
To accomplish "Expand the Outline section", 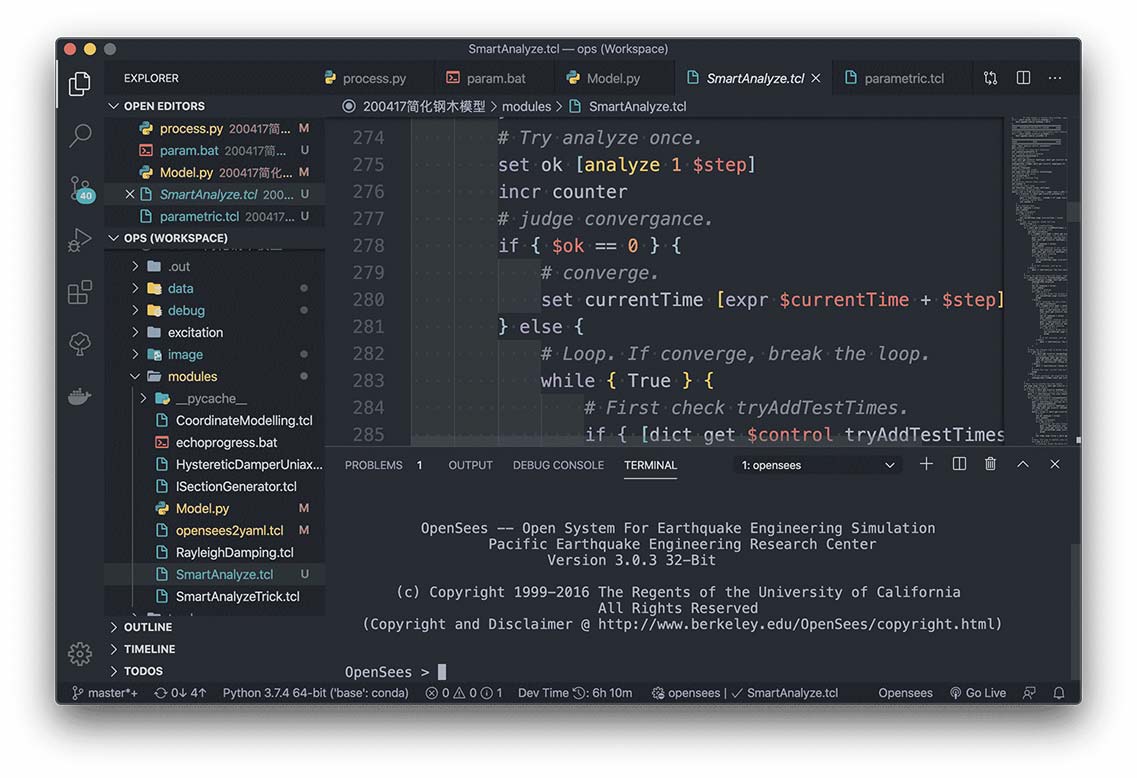I will (x=215, y=627).
